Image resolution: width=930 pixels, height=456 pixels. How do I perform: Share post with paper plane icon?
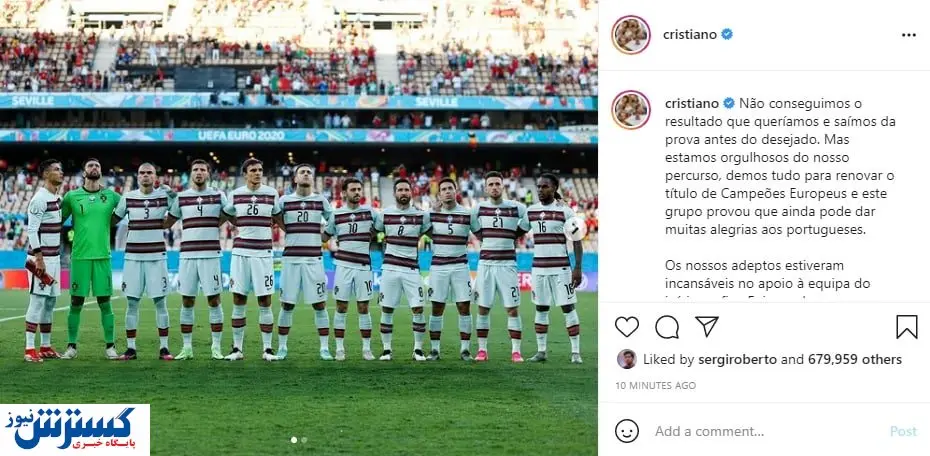[x=706, y=327]
